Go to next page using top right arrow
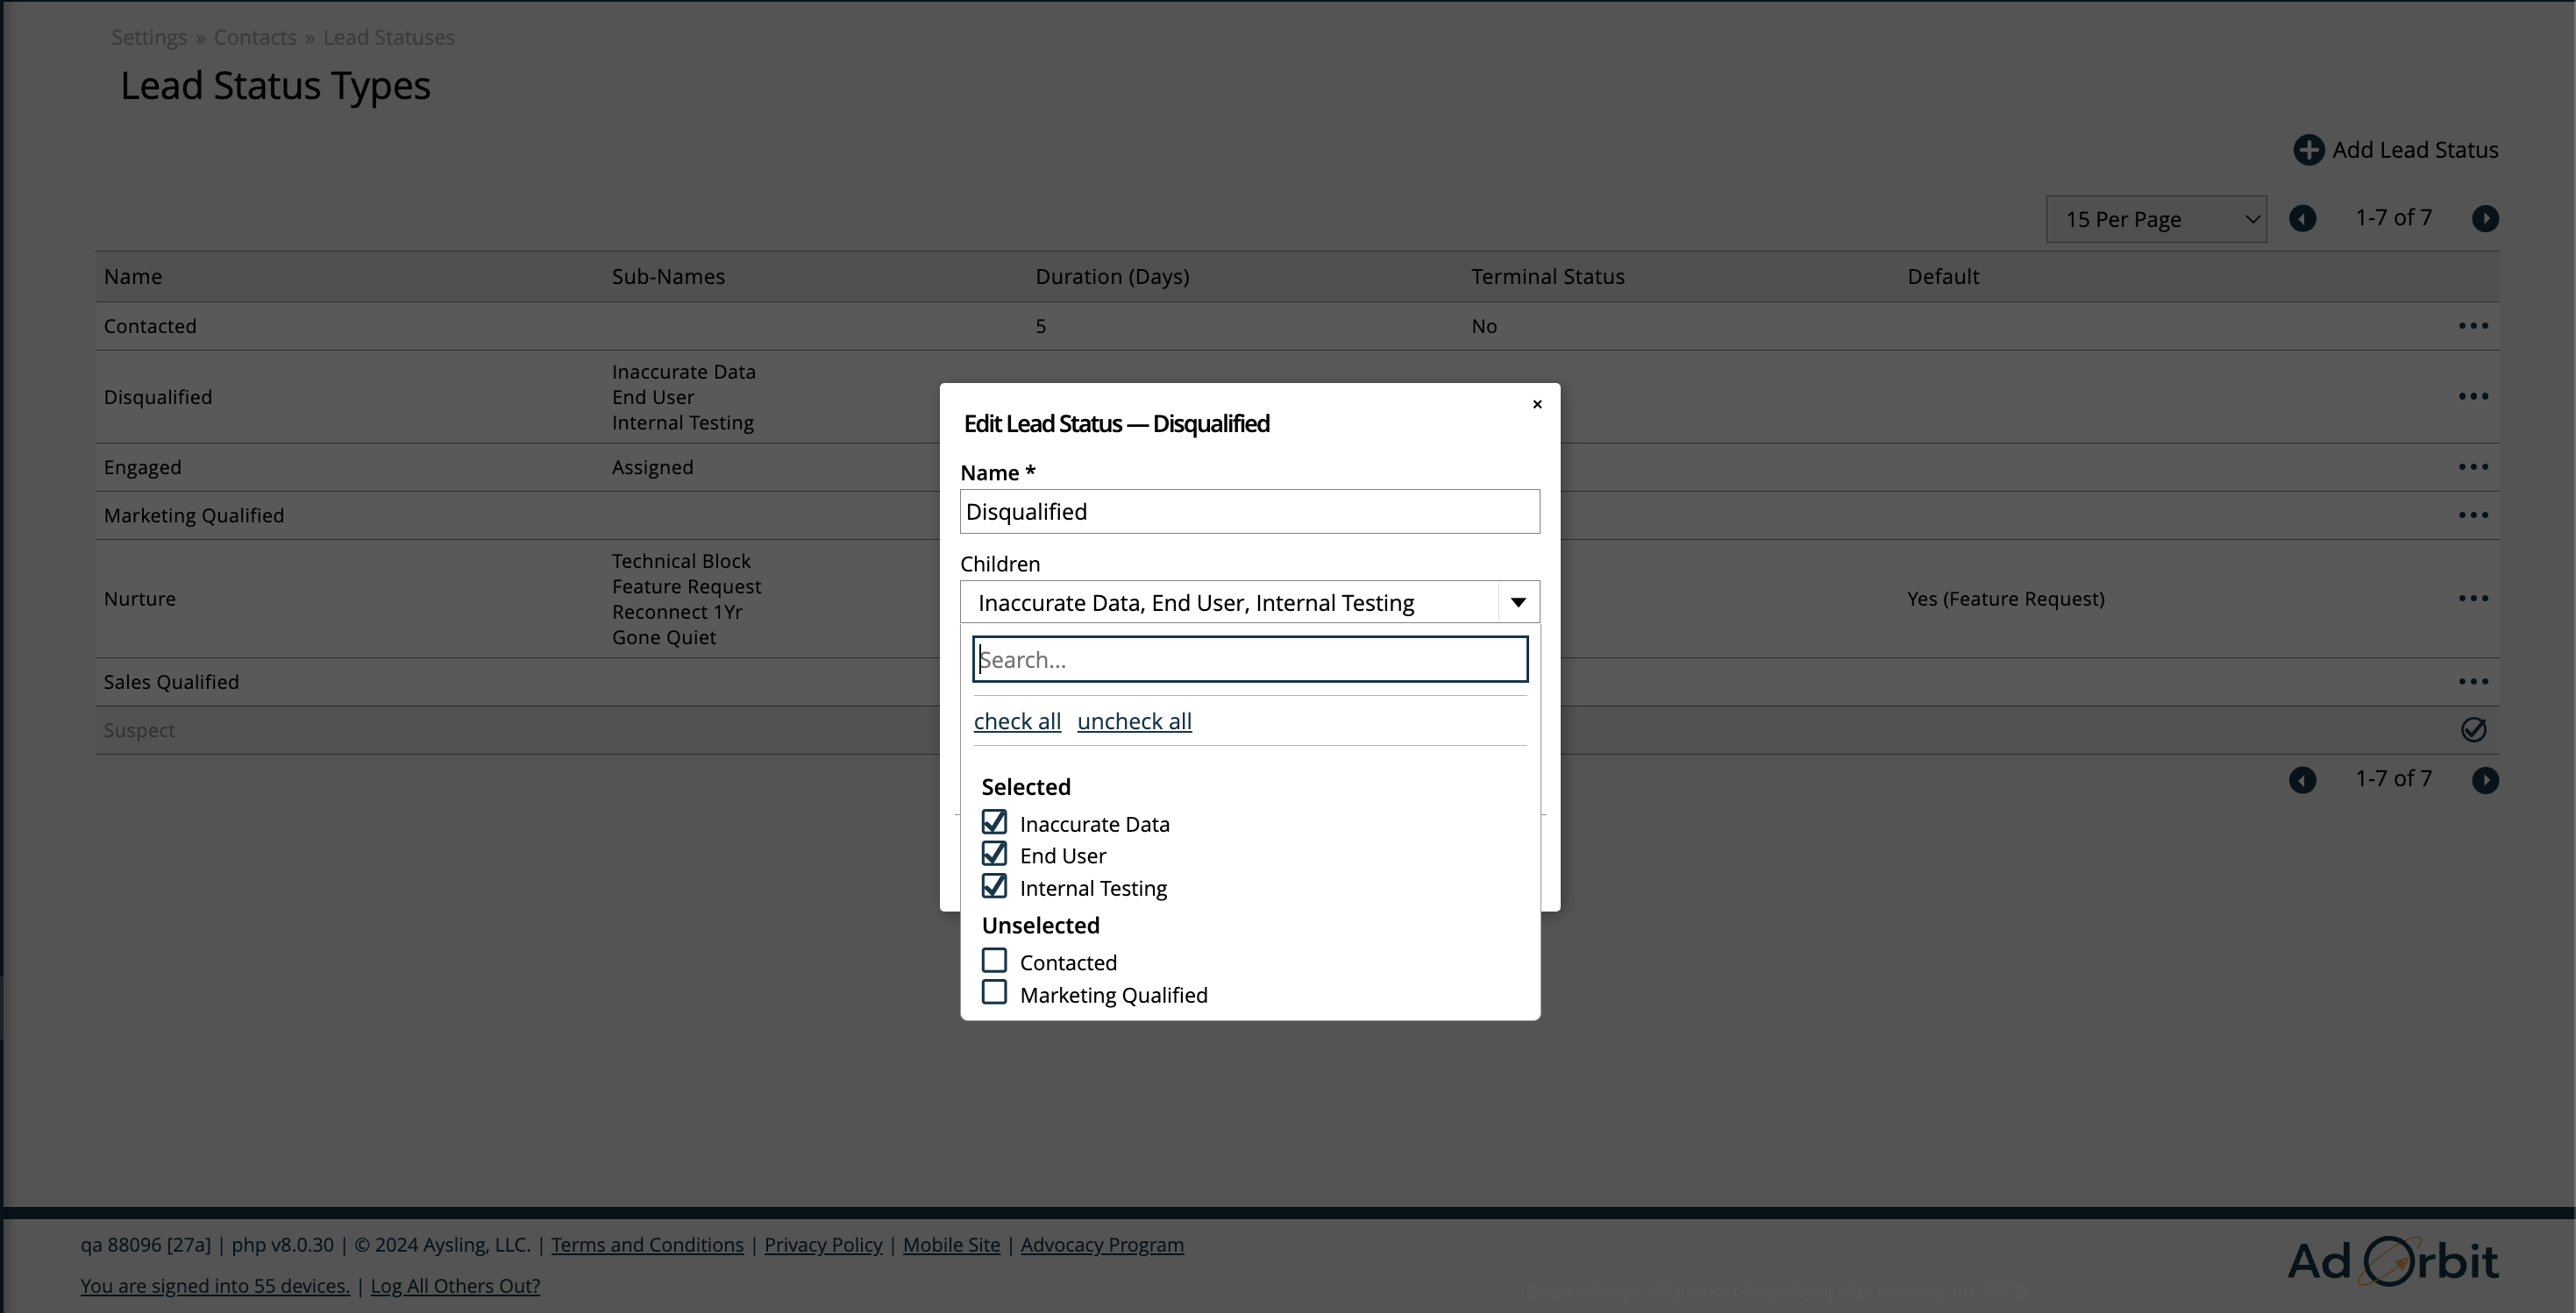The height and width of the screenshot is (1313, 2576). pyautogui.click(x=2485, y=219)
